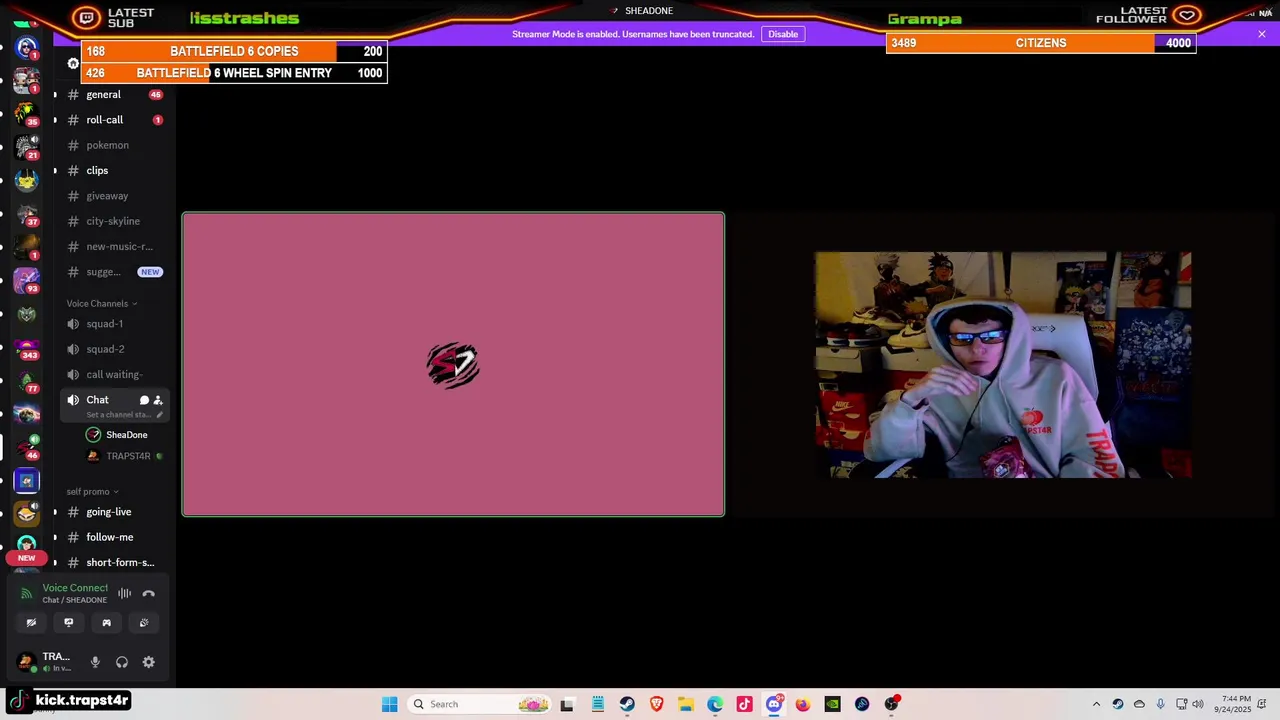Join the call waiting- voice channel
This screenshot has width=1280, height=720.
113,375
